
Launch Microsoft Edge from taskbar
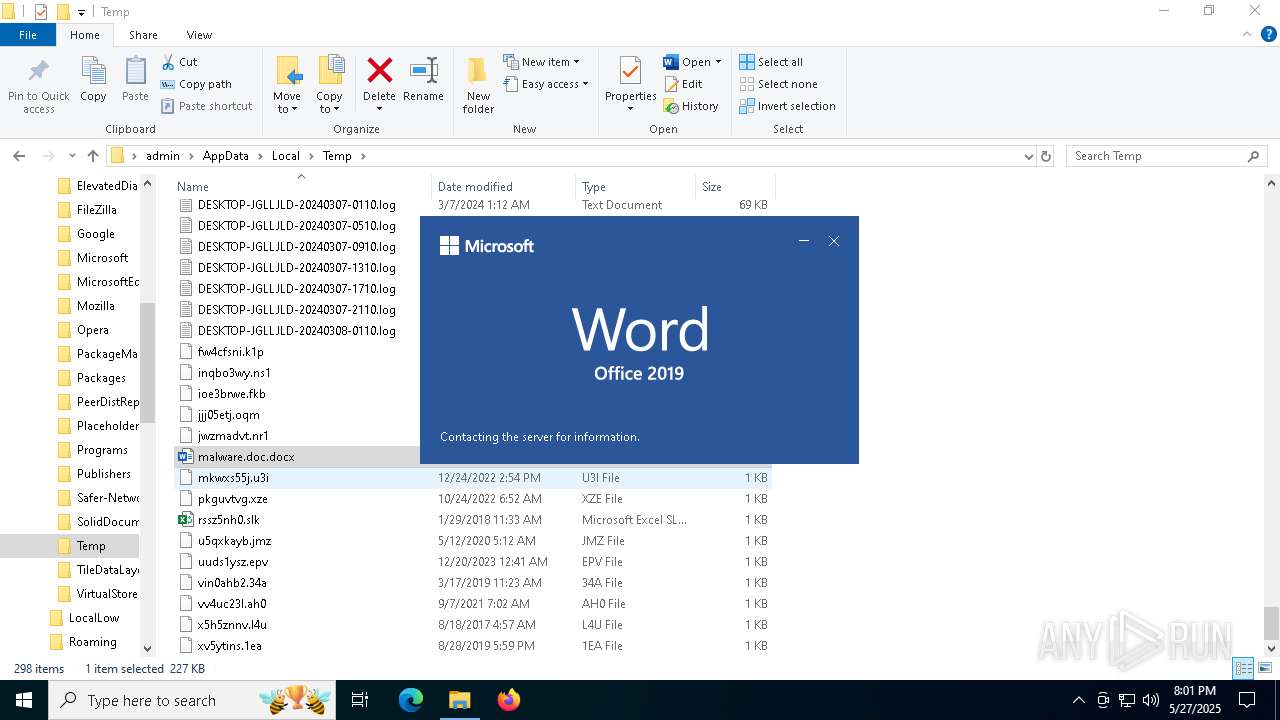411,700
